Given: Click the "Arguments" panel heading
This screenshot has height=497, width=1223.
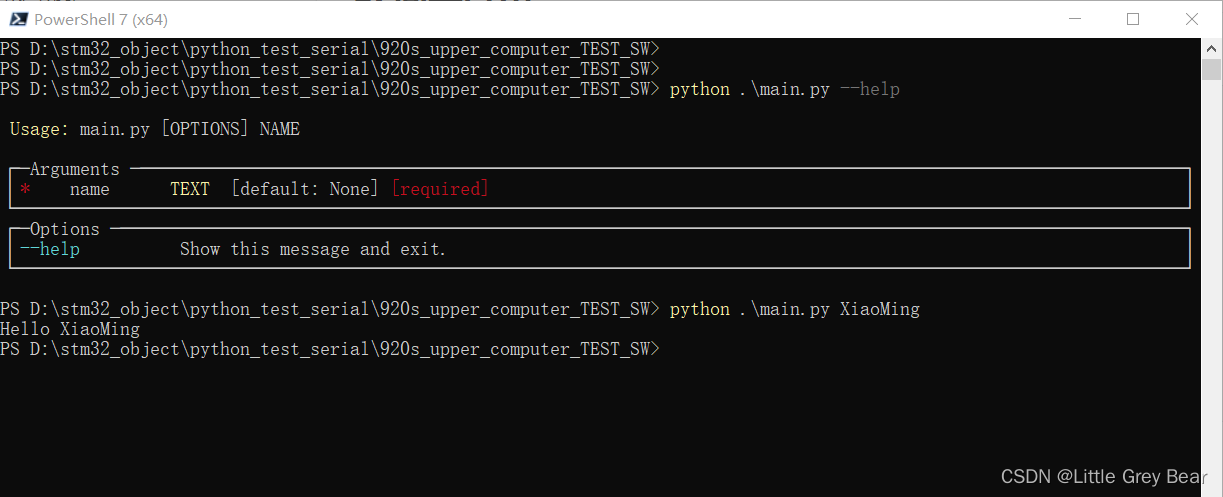Looking at the screenshot, I should (75, 169).
